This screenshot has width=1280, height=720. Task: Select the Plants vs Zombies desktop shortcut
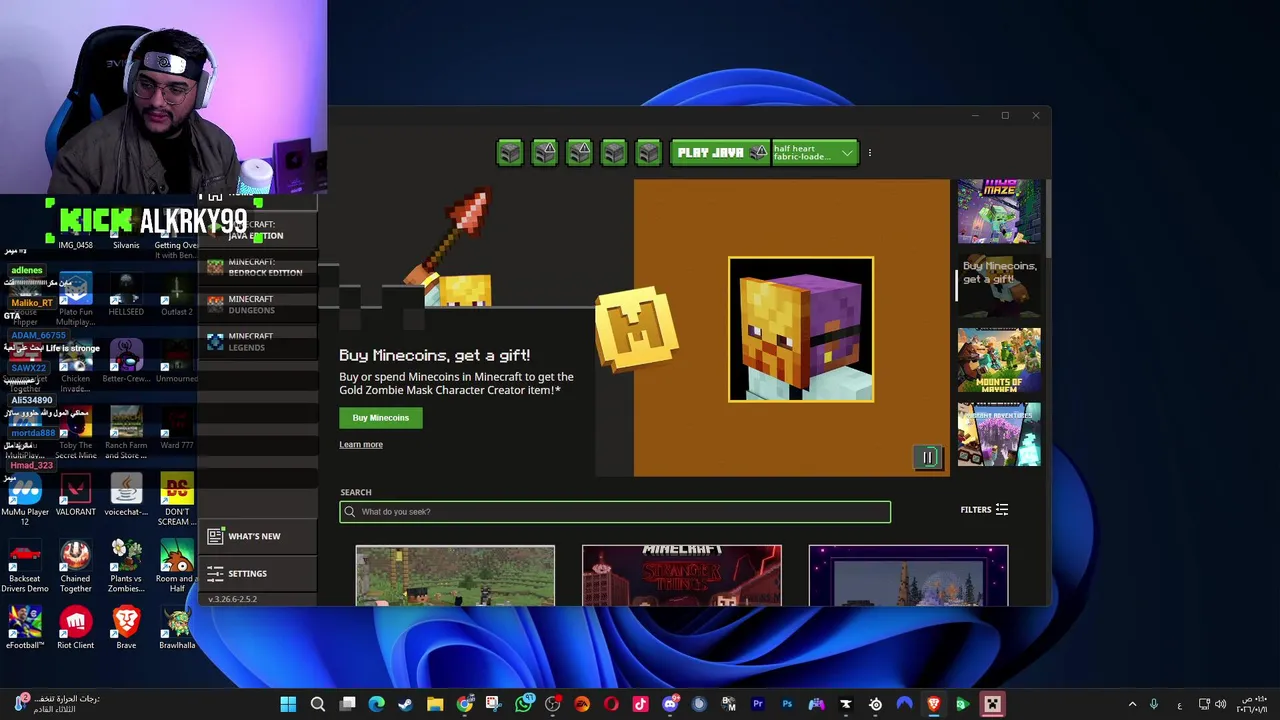pos(126,566)
